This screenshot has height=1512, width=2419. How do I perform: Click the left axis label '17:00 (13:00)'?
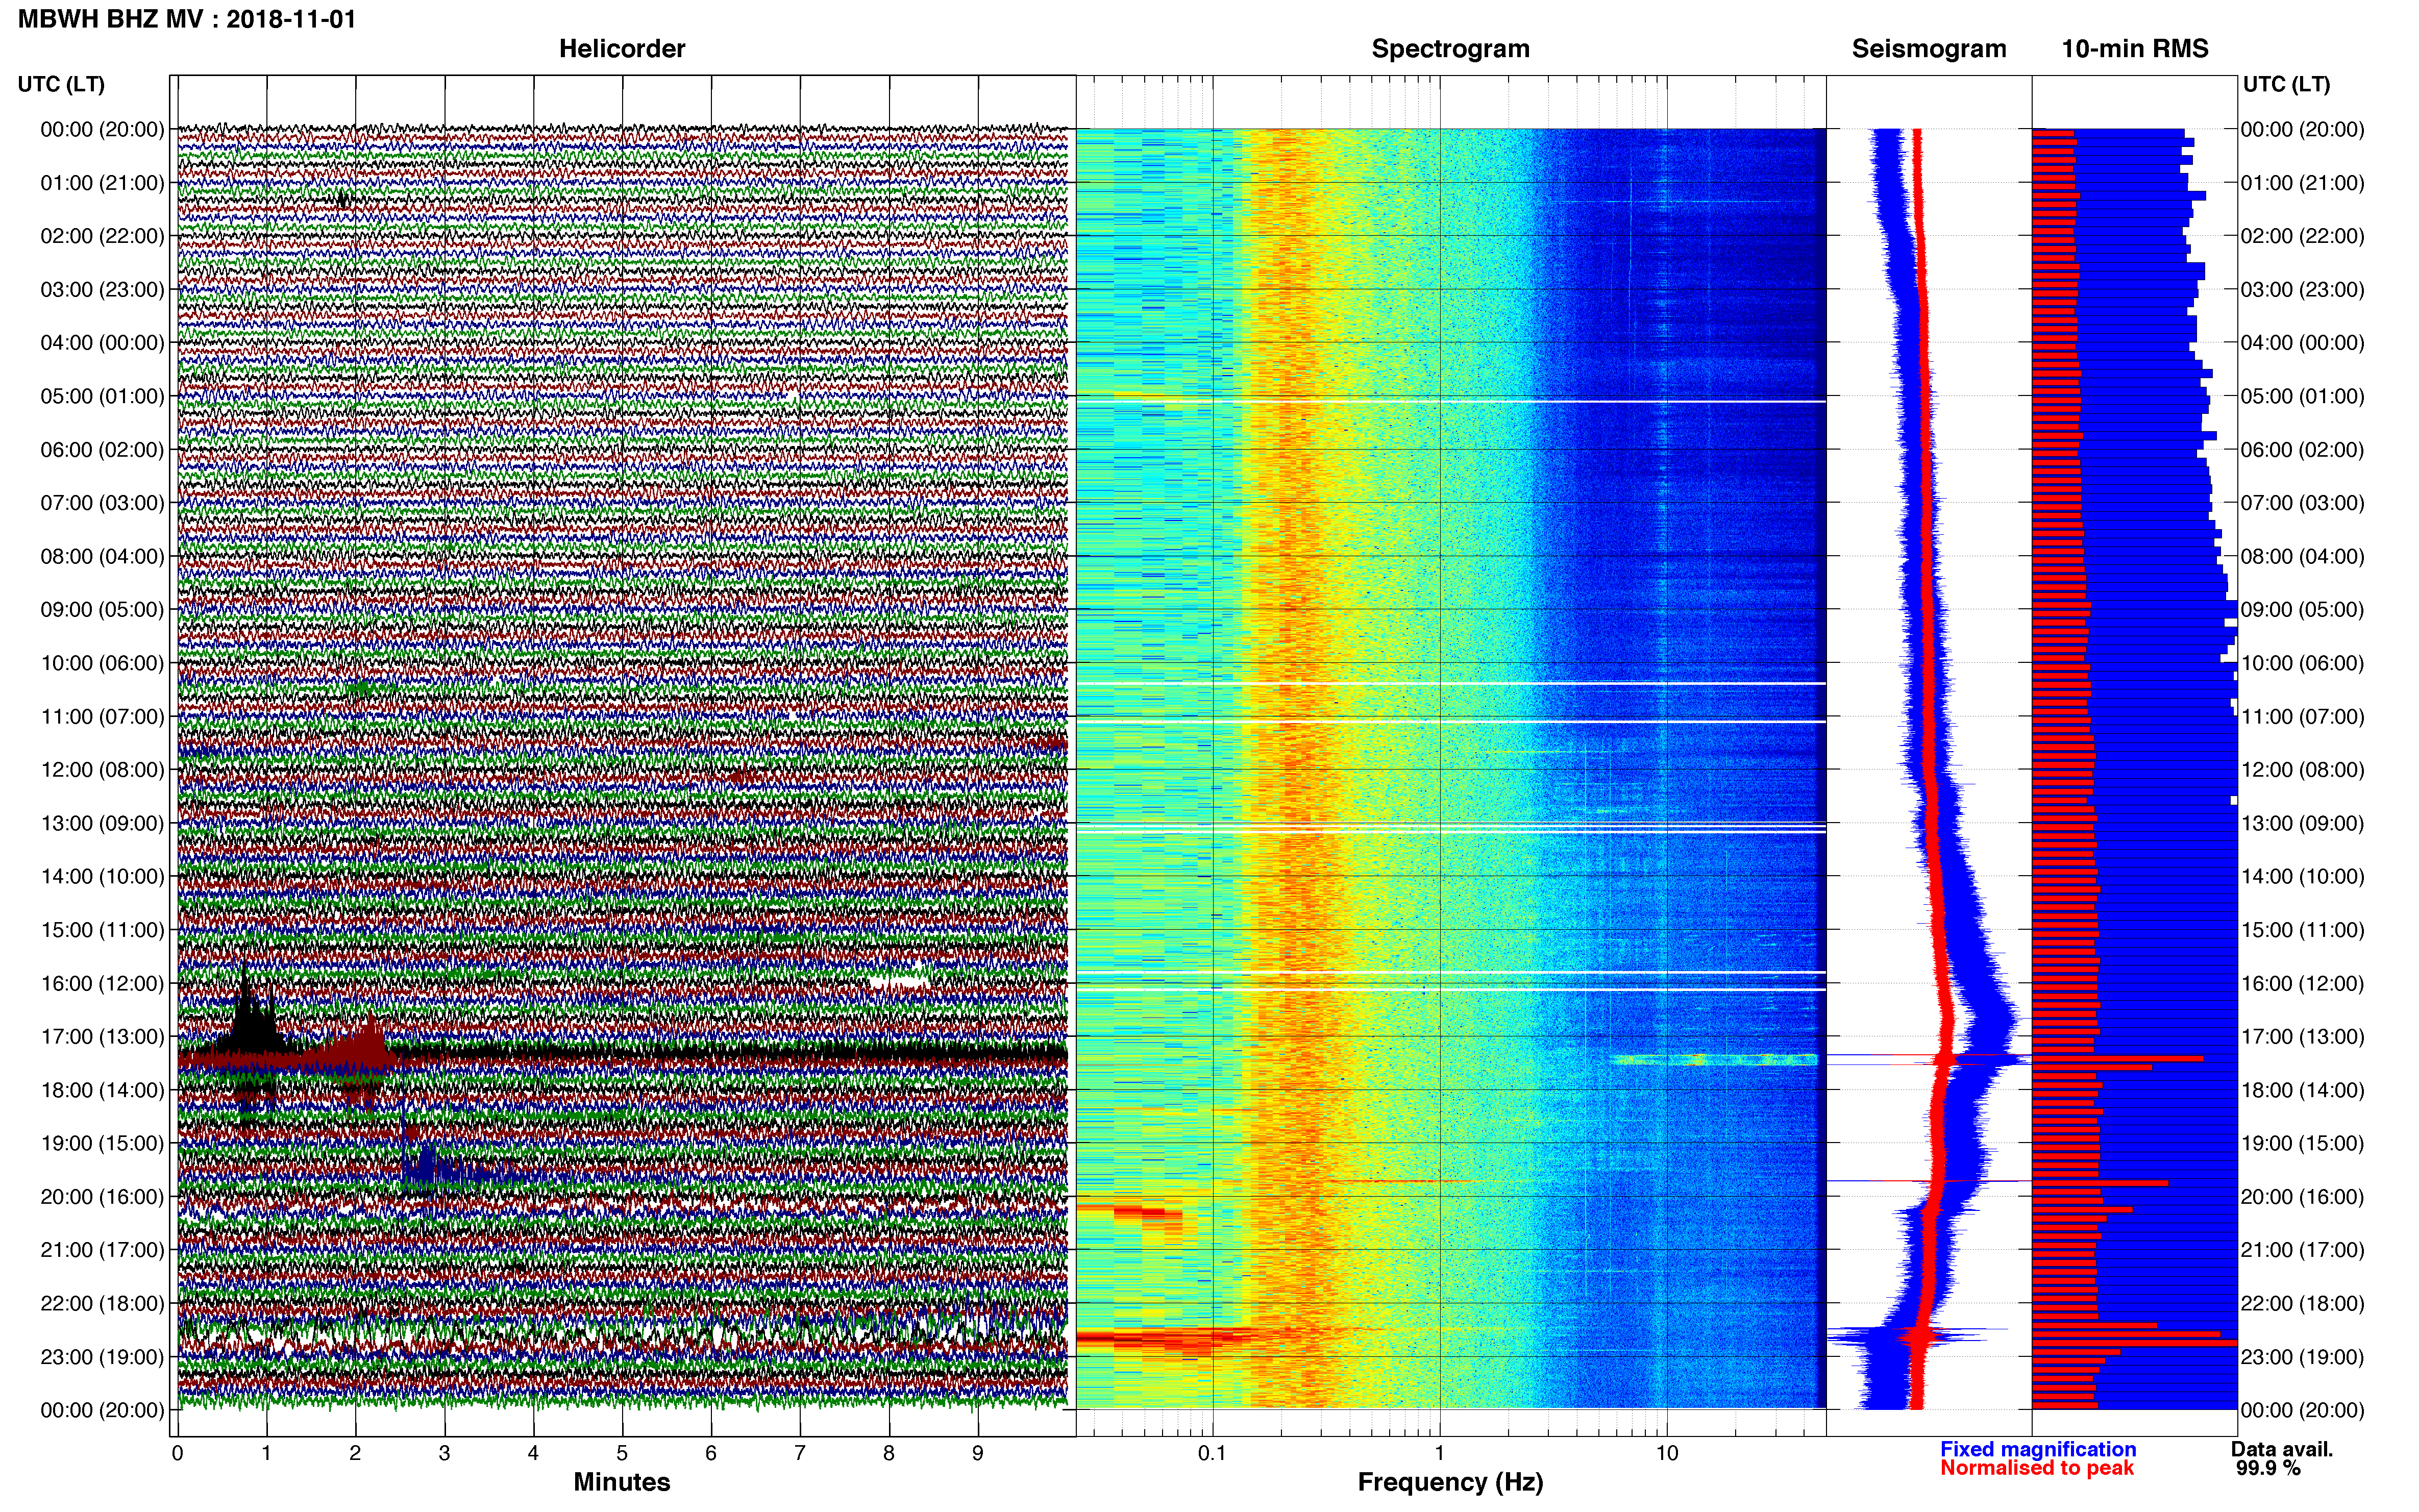(102, 1037)
